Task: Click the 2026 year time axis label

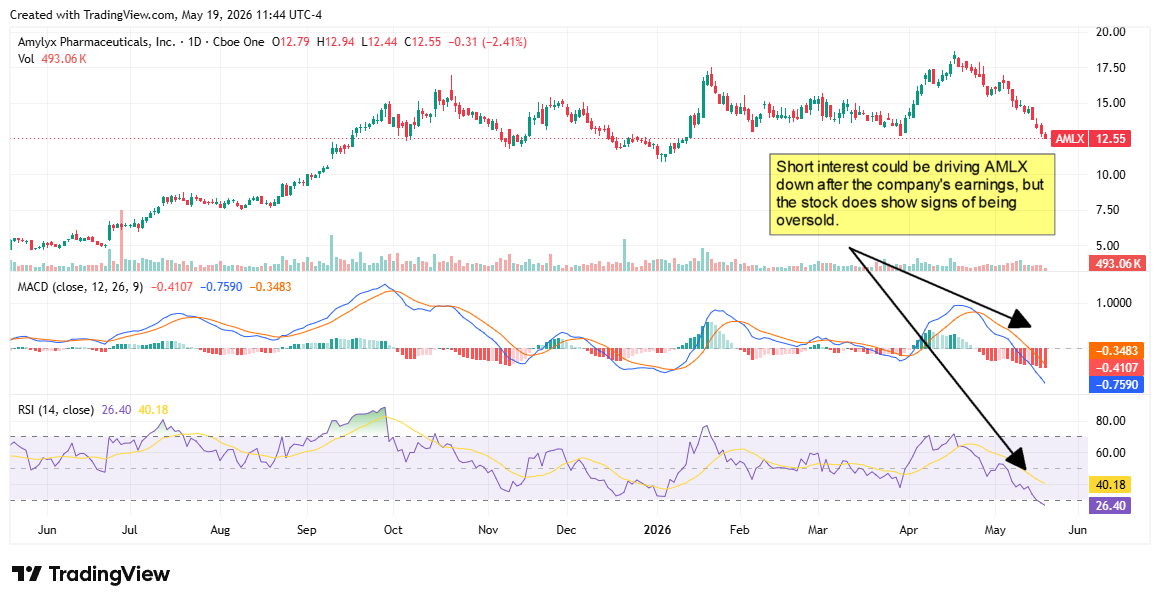Action: pyautogui.click(x=658, y=530)
